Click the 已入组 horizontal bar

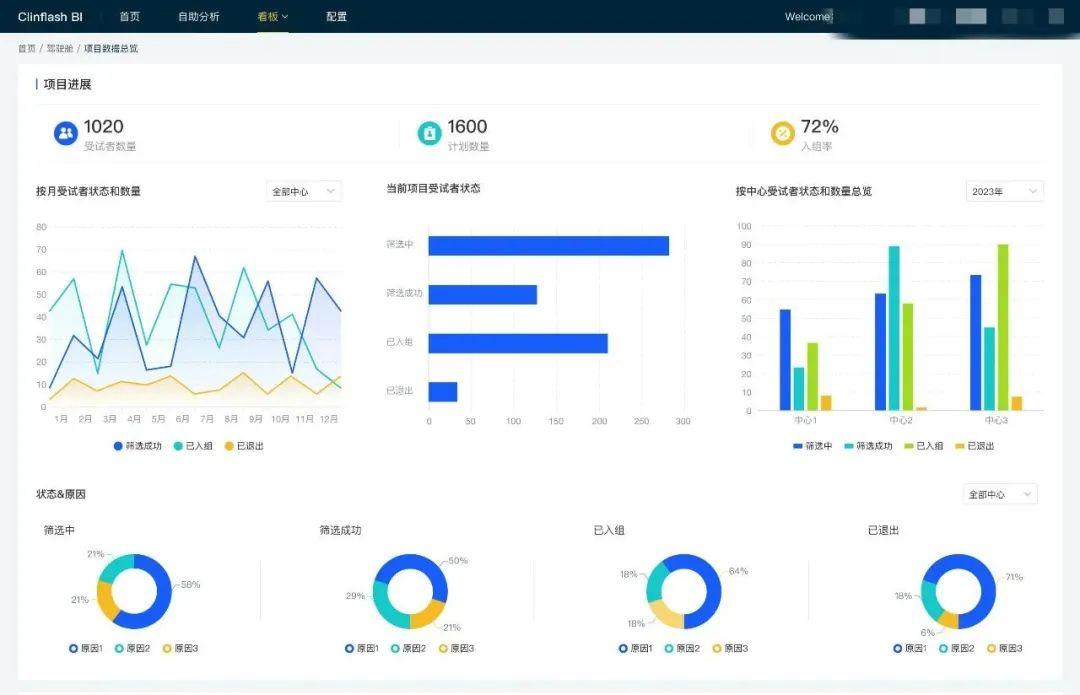(x=518, y=343)
